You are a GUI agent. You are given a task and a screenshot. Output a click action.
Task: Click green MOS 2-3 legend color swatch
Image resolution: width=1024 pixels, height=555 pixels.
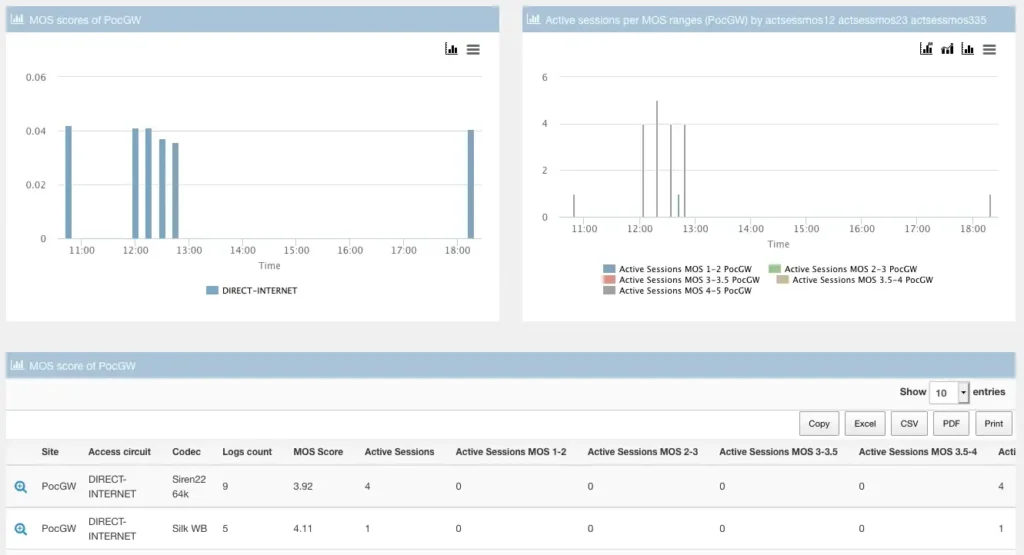tap(774, 269)
